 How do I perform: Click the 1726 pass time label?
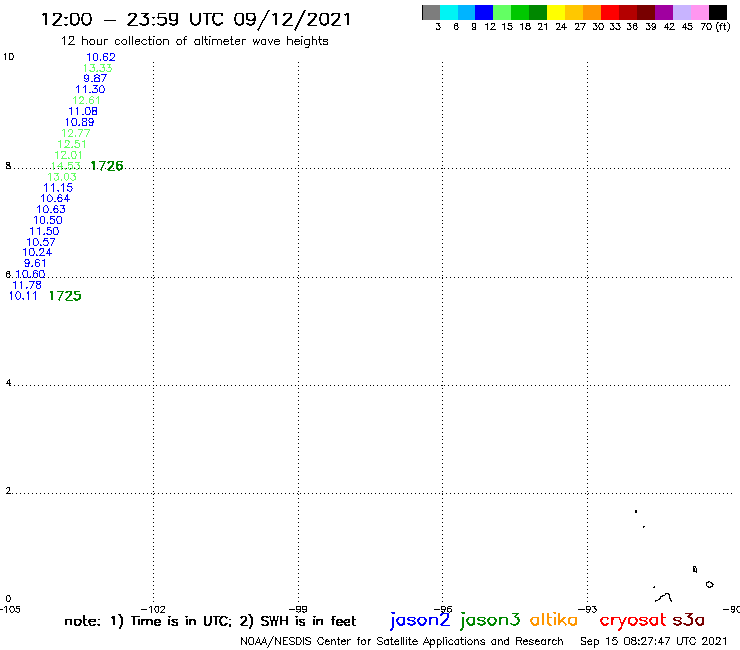[107, 166]
